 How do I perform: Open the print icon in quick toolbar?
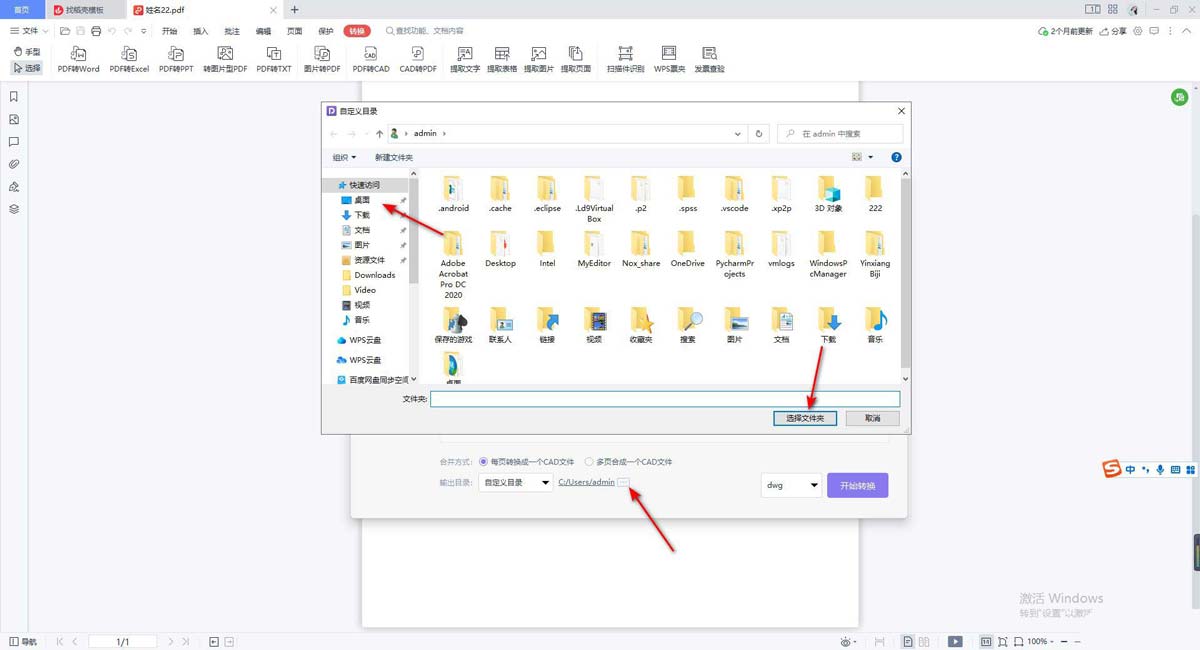[96, 31]
